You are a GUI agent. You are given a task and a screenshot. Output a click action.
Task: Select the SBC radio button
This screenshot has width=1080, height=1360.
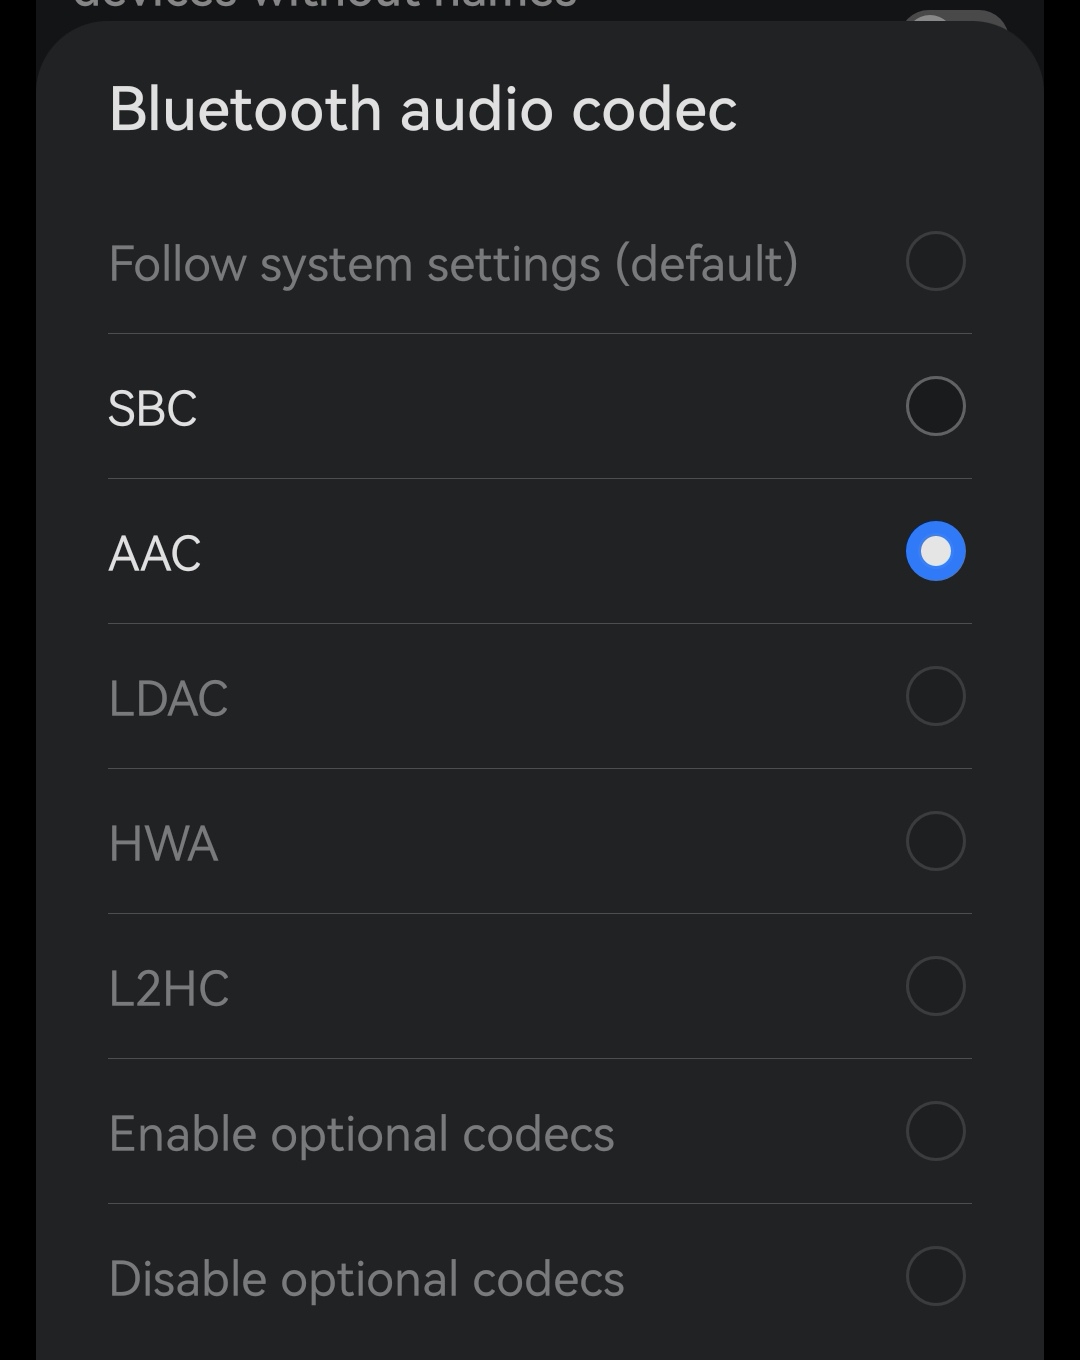pyautogui.click(x=935, y=406)
